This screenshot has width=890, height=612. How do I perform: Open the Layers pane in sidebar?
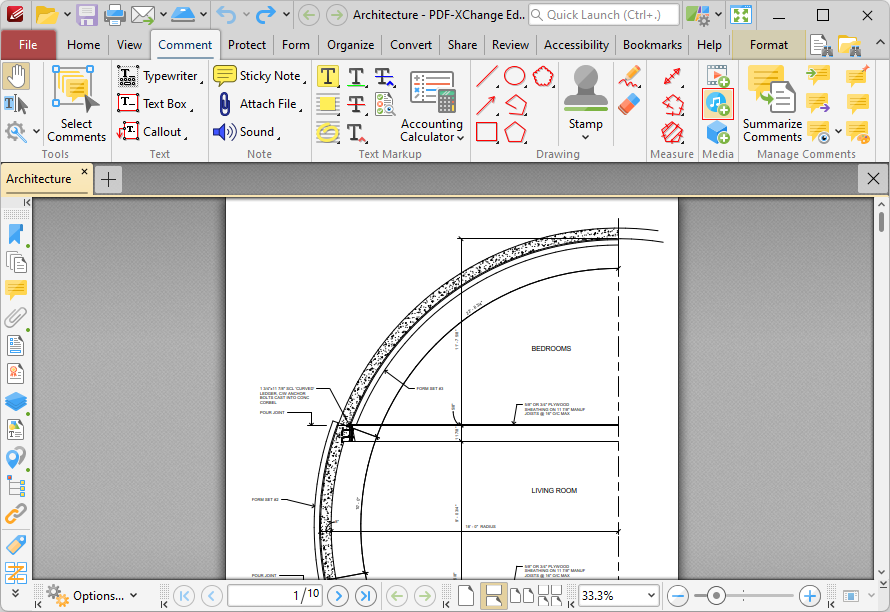[x=16, y=402]
